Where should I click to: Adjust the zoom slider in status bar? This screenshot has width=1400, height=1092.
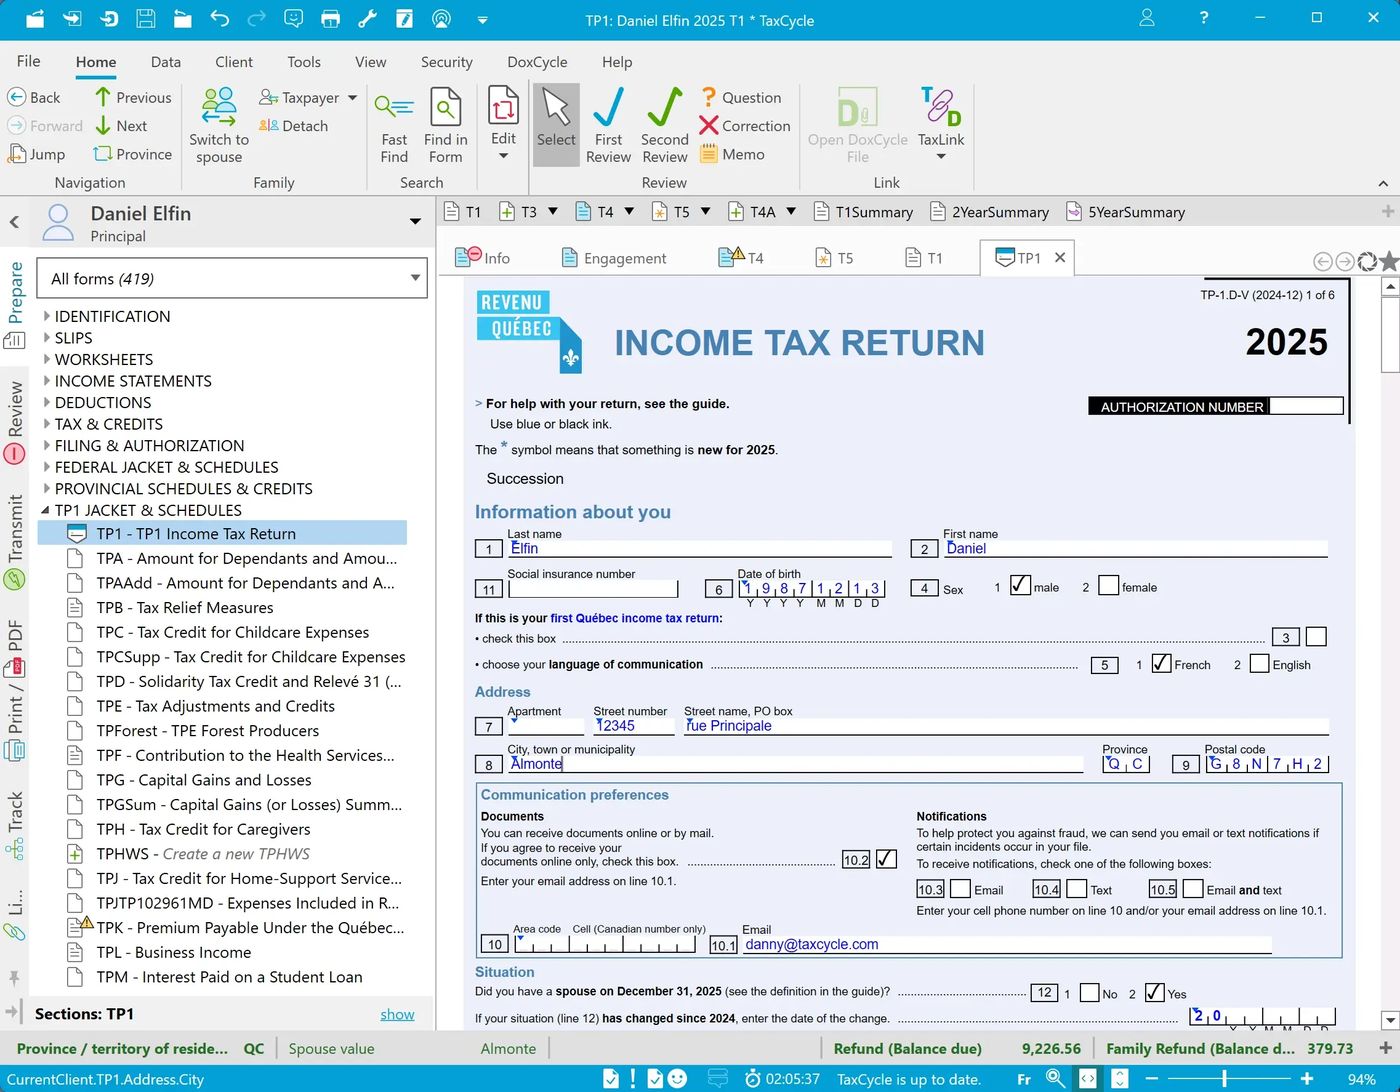[1225, 1080]
